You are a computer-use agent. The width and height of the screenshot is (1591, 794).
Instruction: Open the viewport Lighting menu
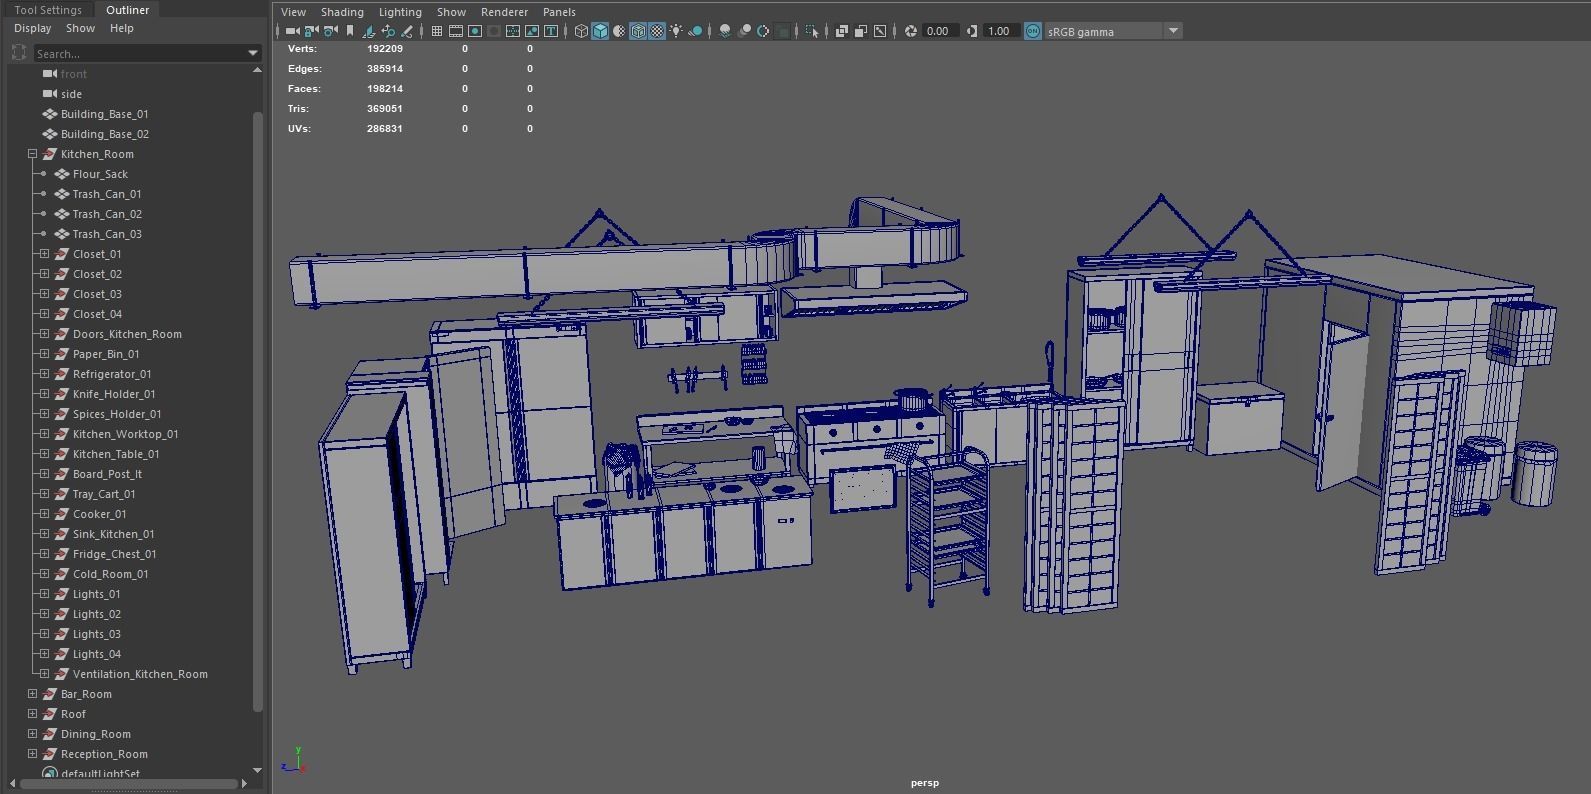click(400, 12)
